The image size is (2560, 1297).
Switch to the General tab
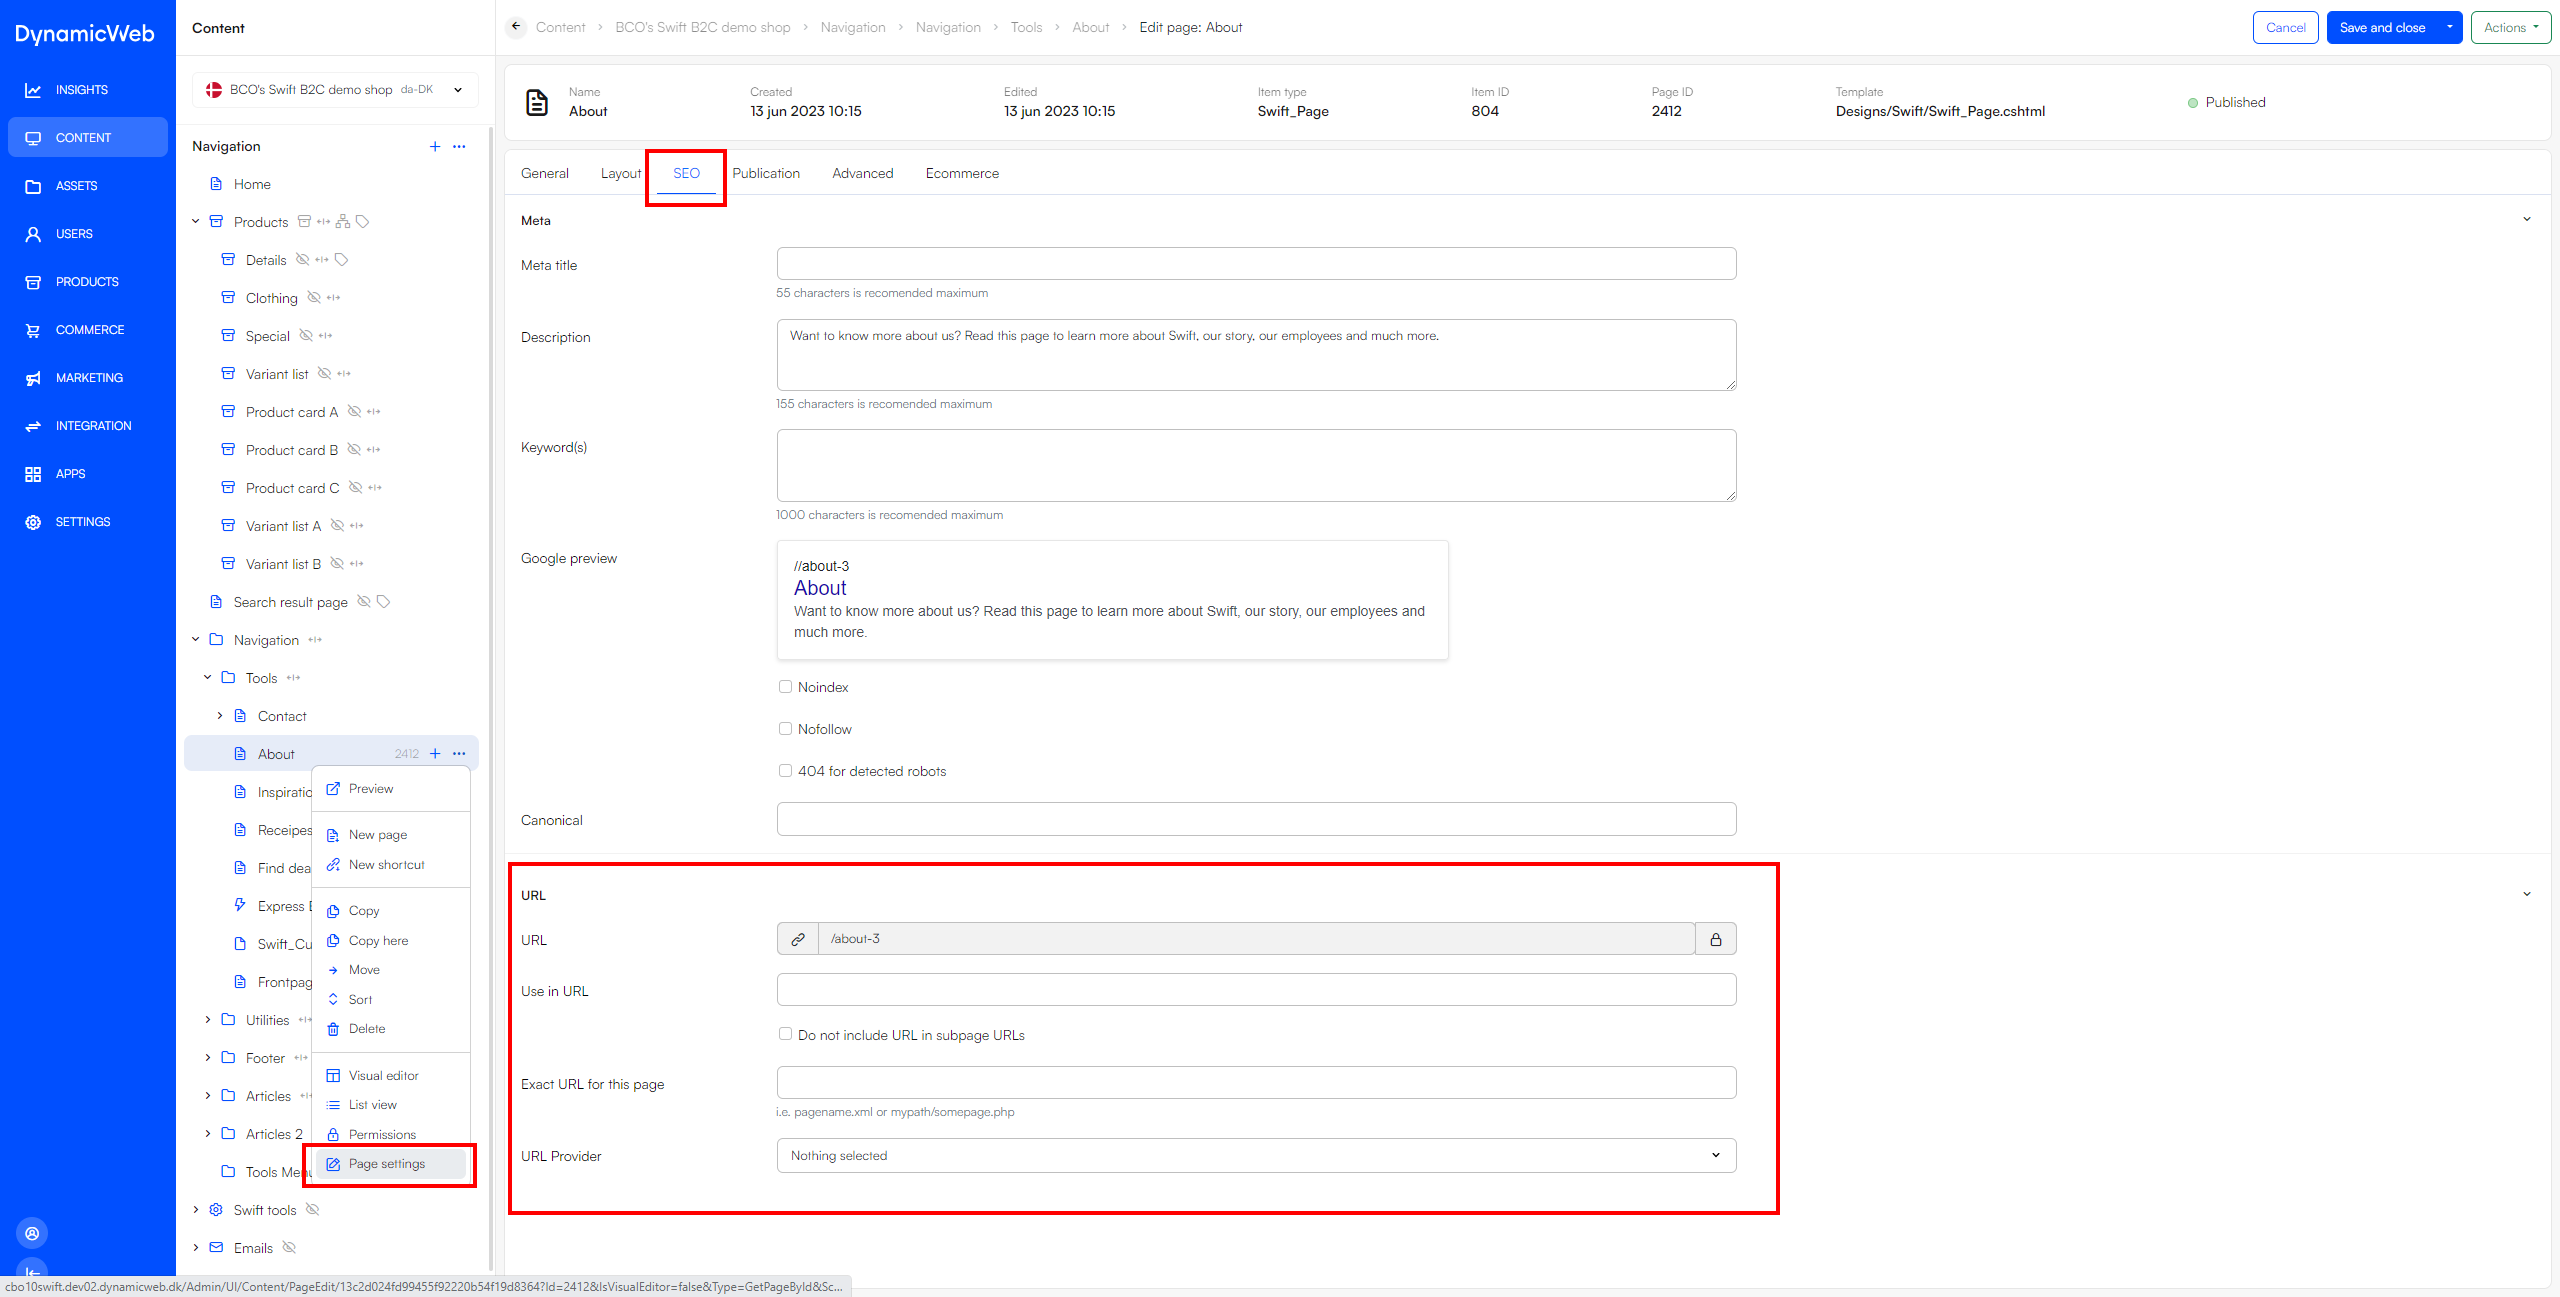pyautogui.click(x=545, y=174)
